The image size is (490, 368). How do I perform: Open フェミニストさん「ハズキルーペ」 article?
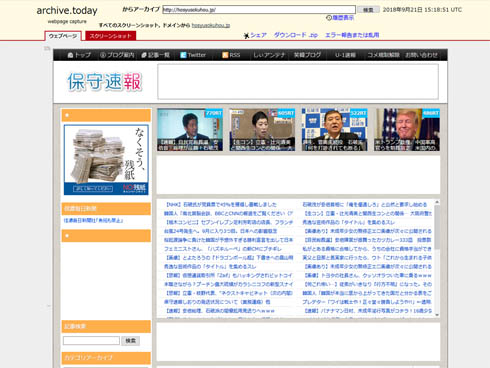pos(223,249)
